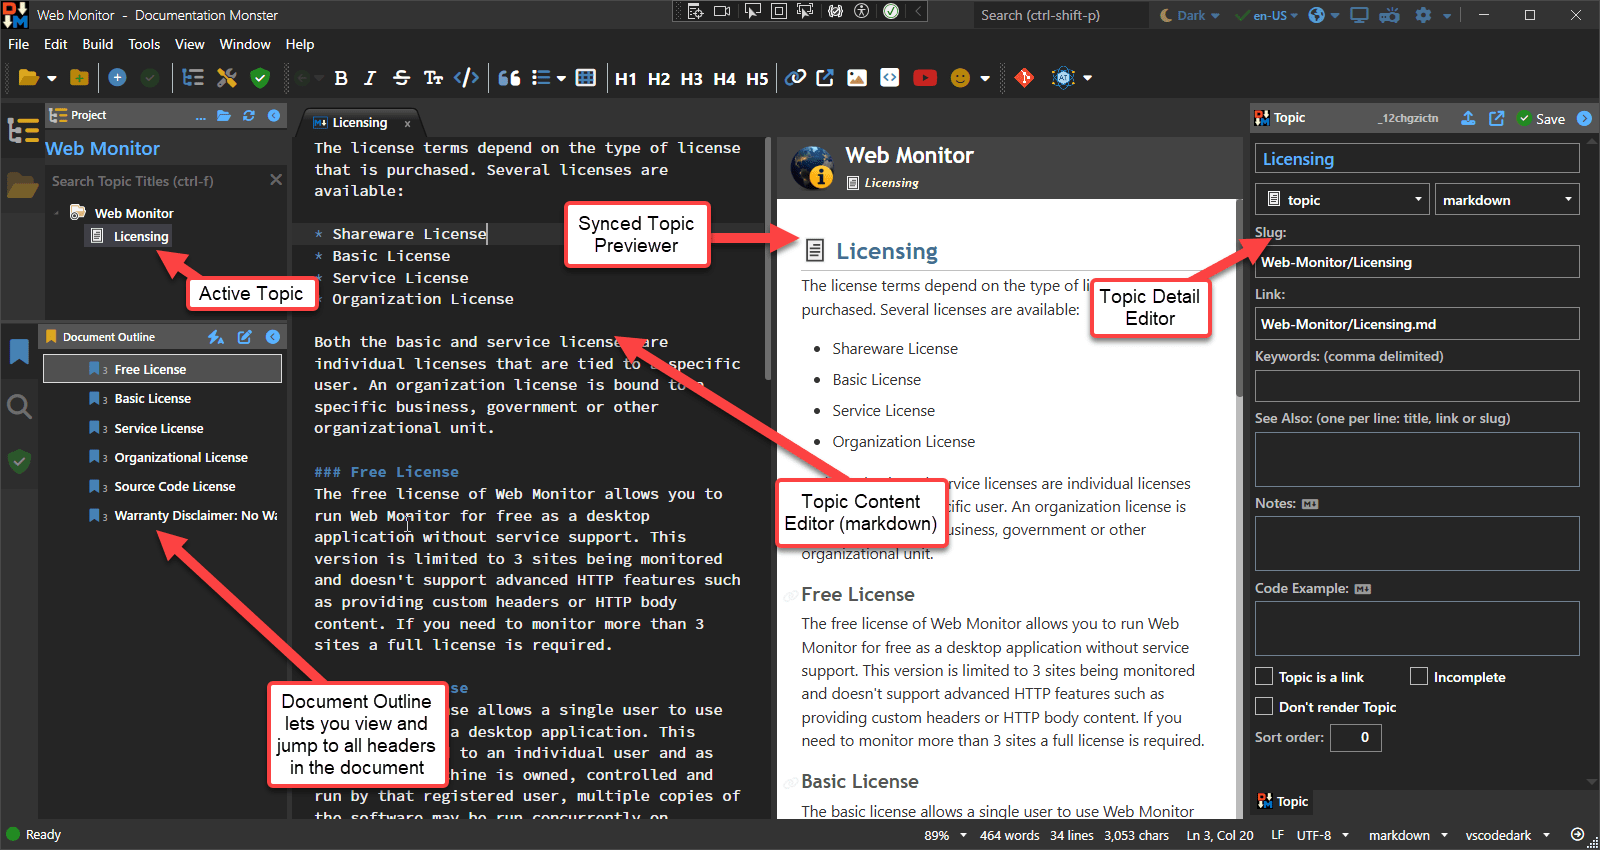This screenshot has height=850, width=1600.
Task: Insert external link icon in toolbar
Action: pyautogui.click(x=825, y=78)
